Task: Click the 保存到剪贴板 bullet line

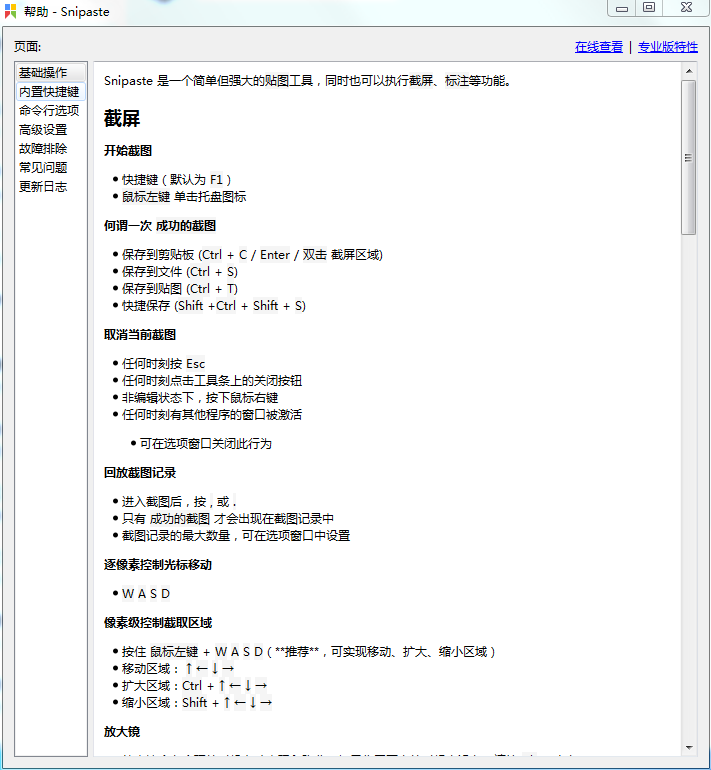Action: click(252, 255)
